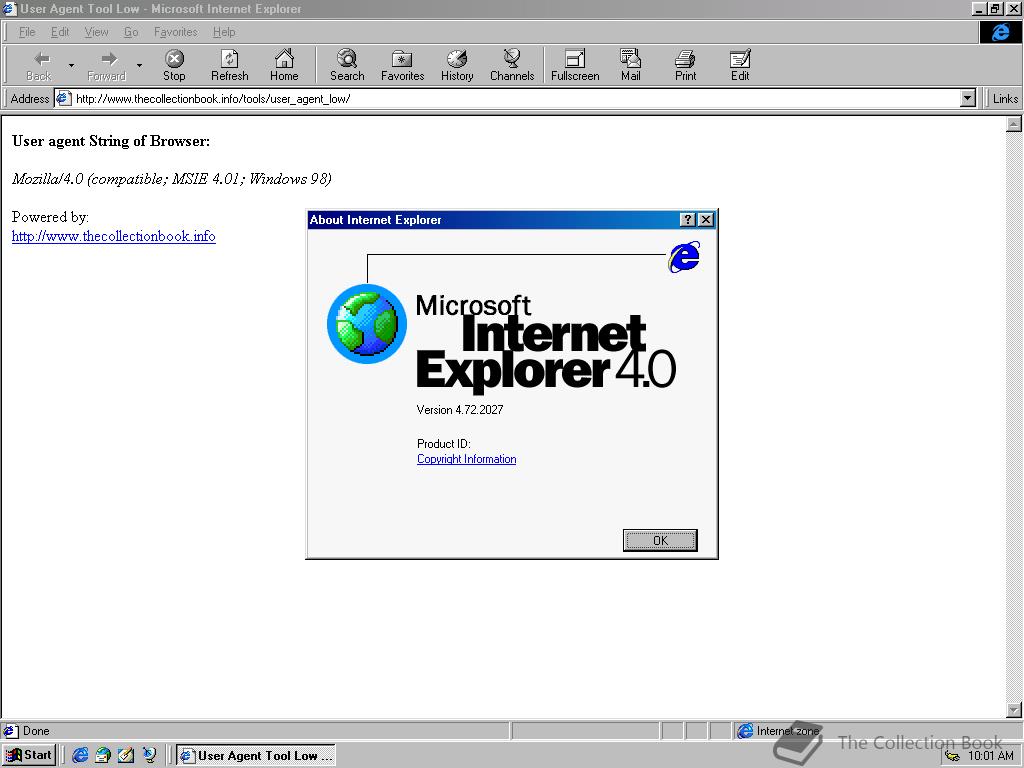This screenshot has width=1024, height=768.
Task: Open the Edit menu
Action: coord(60,32)
